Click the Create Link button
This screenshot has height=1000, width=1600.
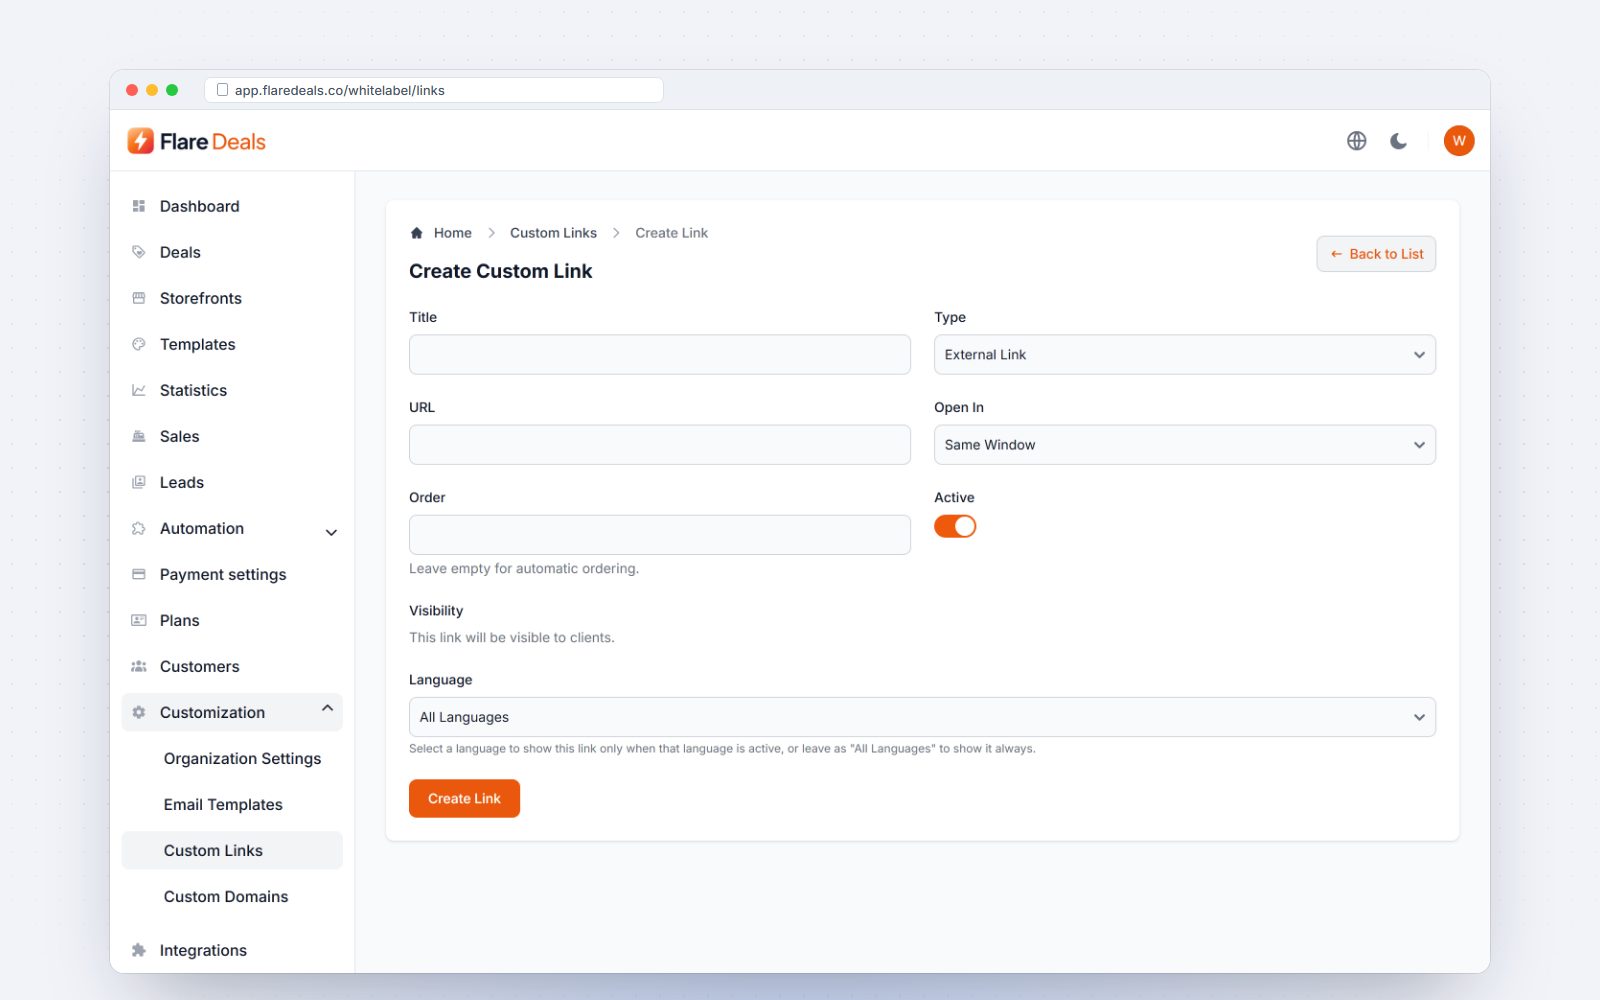(x=464, y=798)
